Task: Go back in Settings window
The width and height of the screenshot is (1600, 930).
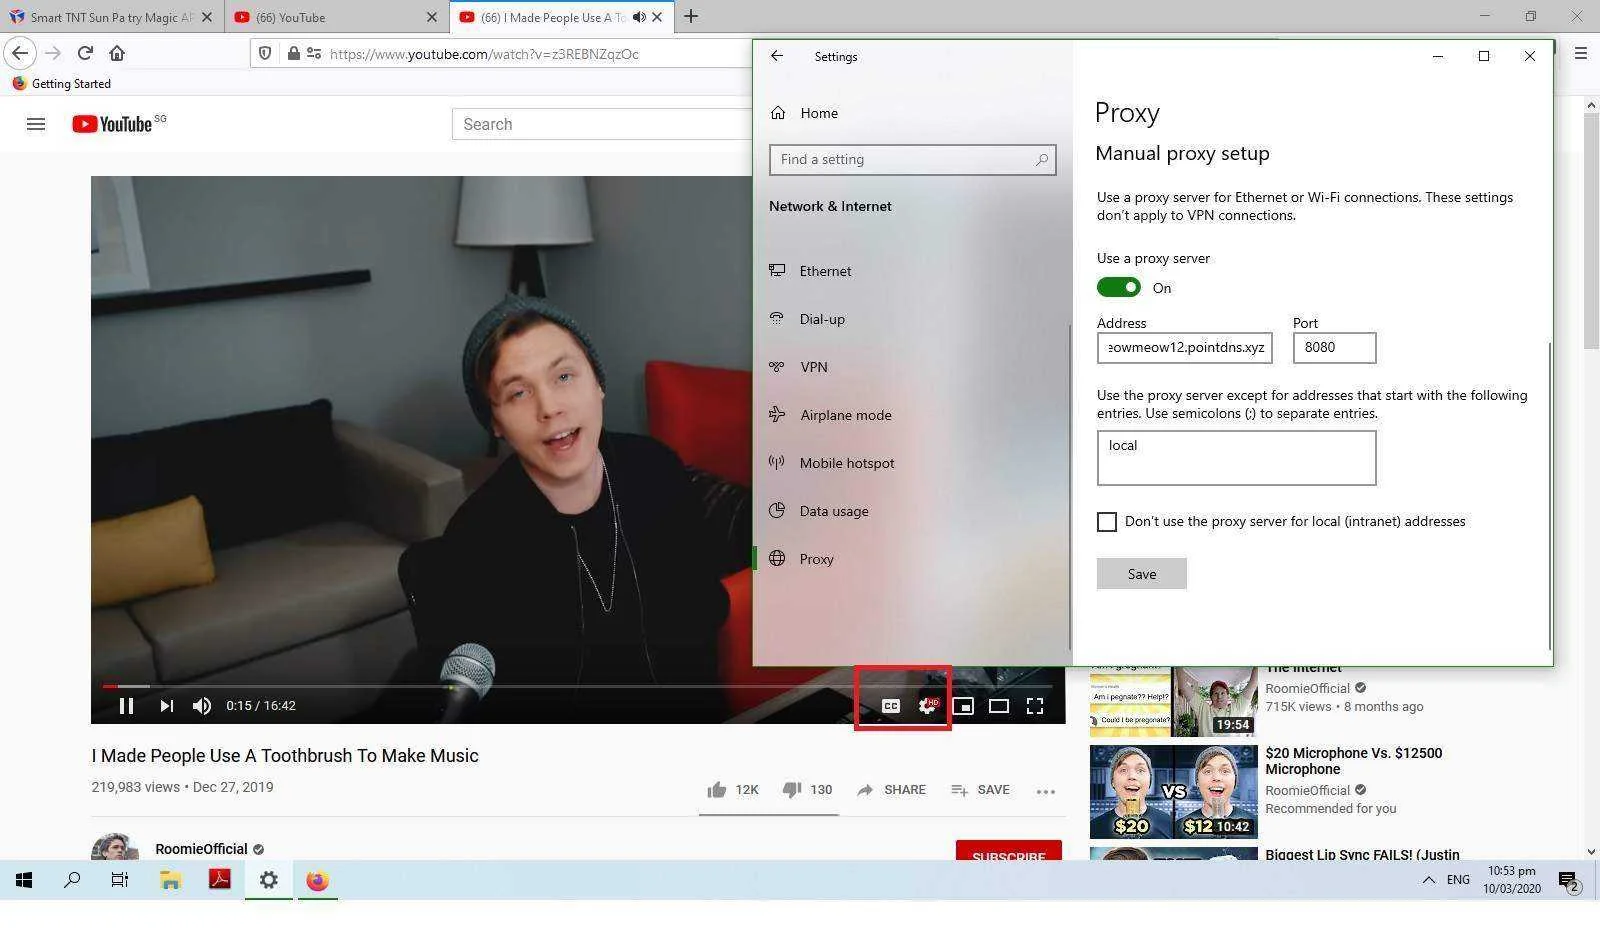Action: click(x=777, y=57)
